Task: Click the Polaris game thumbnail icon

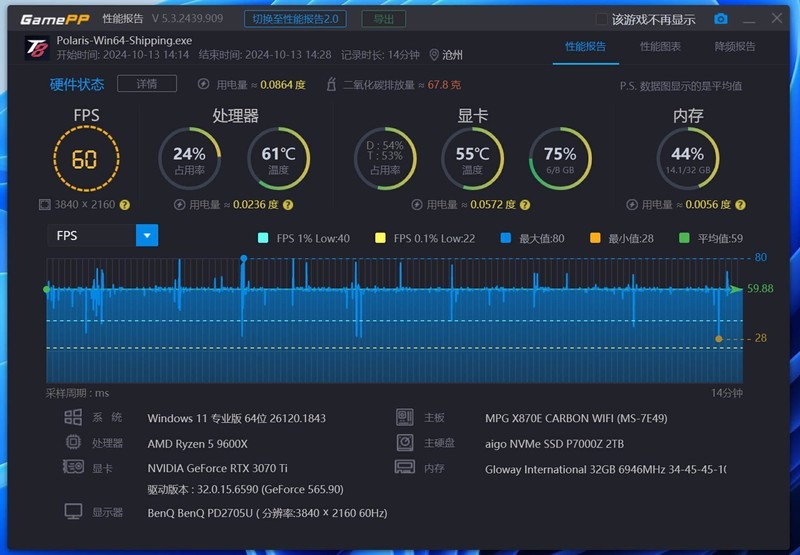Action: pyautogui.click(x=37, y=48)
